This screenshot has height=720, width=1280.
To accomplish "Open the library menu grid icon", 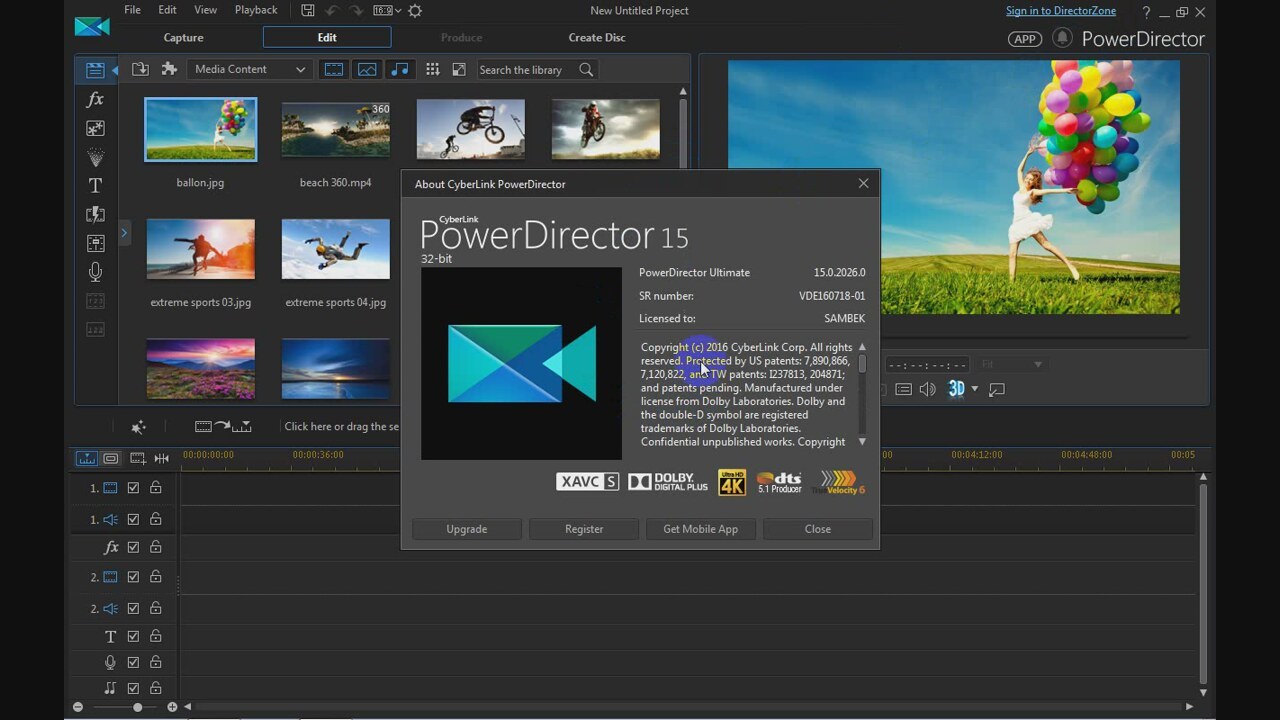I will [432, 69].
